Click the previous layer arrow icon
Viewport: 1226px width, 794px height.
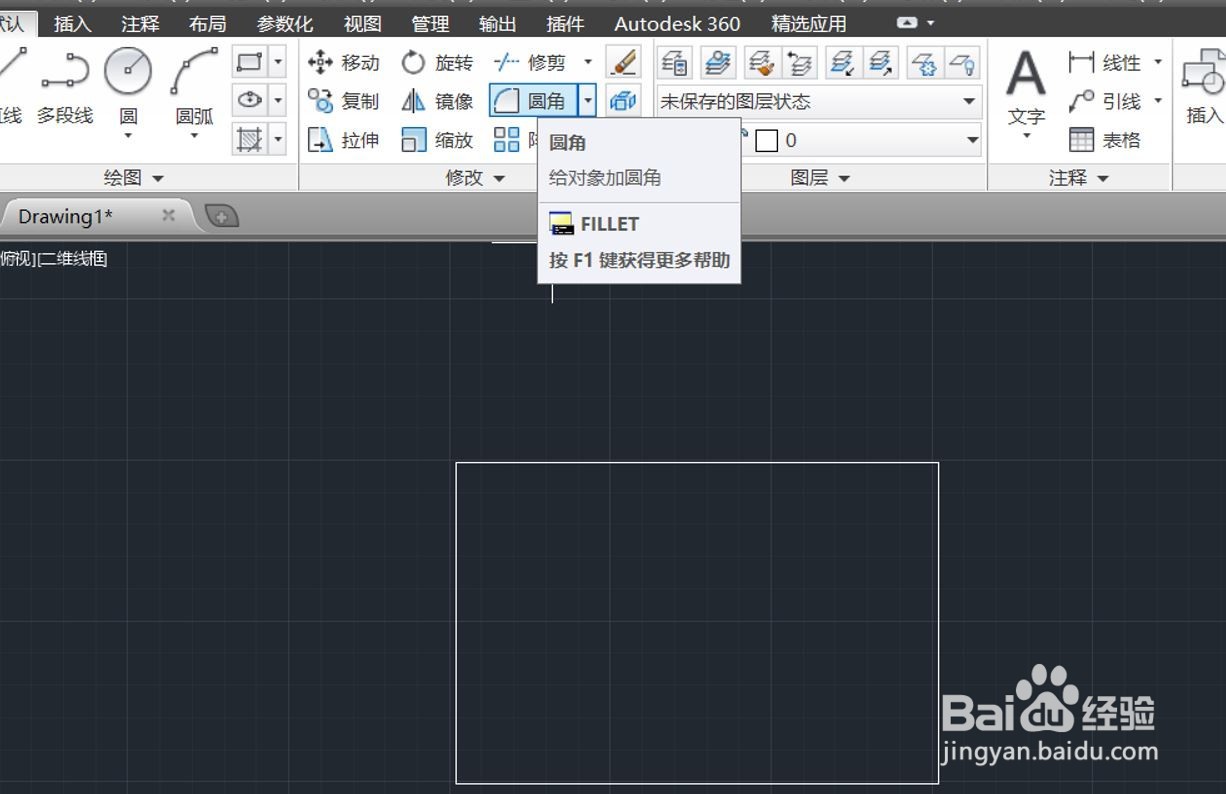(x=799, y=63)
